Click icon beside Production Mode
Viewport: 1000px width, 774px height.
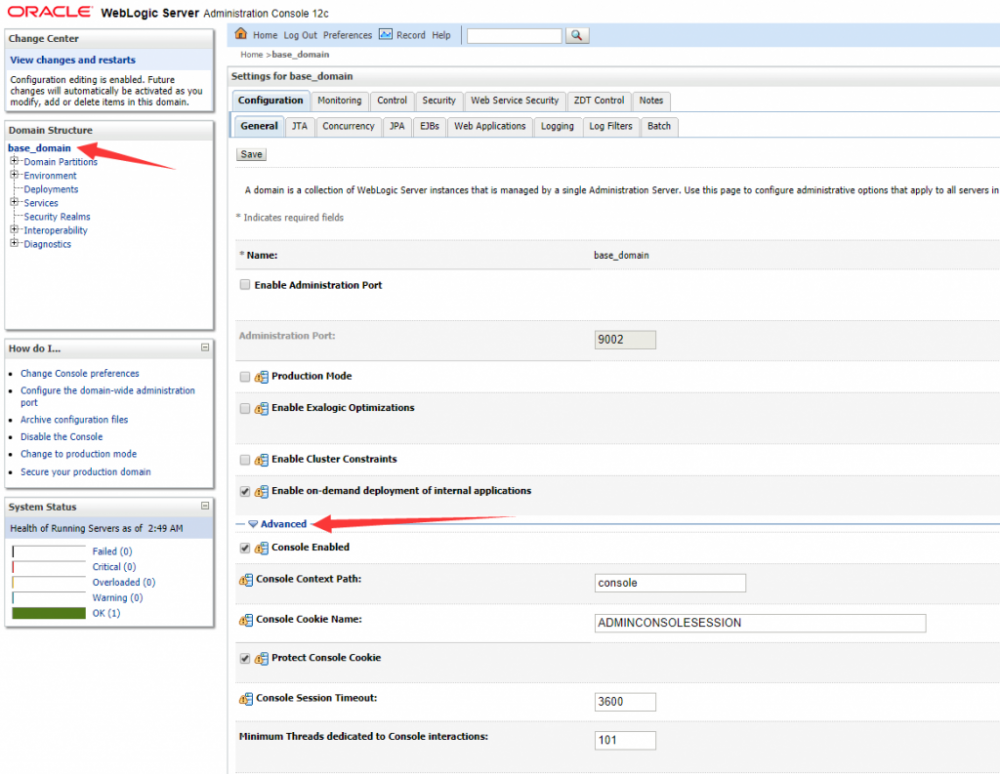(261, 377)
